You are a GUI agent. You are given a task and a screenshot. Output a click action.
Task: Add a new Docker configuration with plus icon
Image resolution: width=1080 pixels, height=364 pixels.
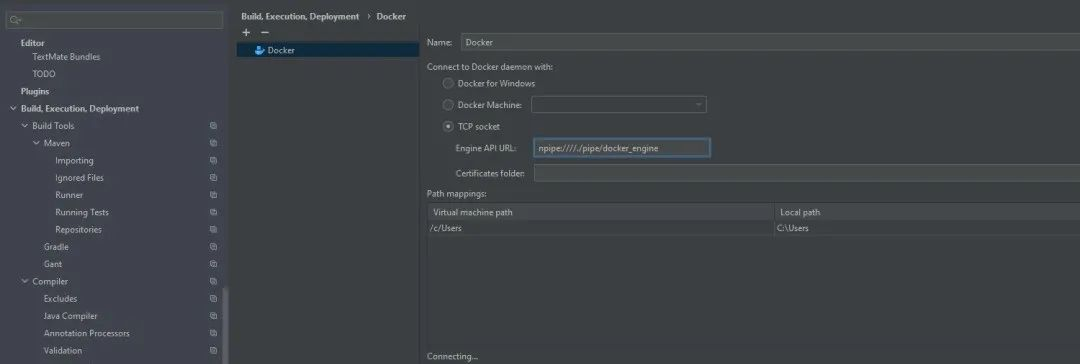pyautogui.click(x=246, y=32)
